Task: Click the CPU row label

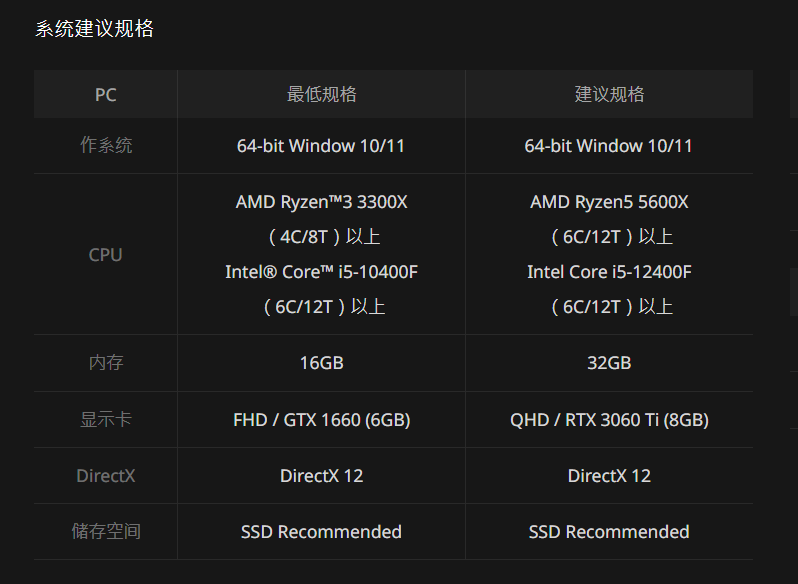Action: click(x=105, y=255)
